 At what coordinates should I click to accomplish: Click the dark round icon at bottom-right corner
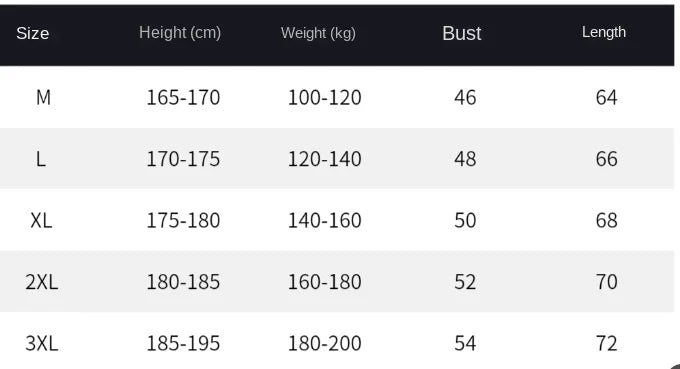coord(675,366)
